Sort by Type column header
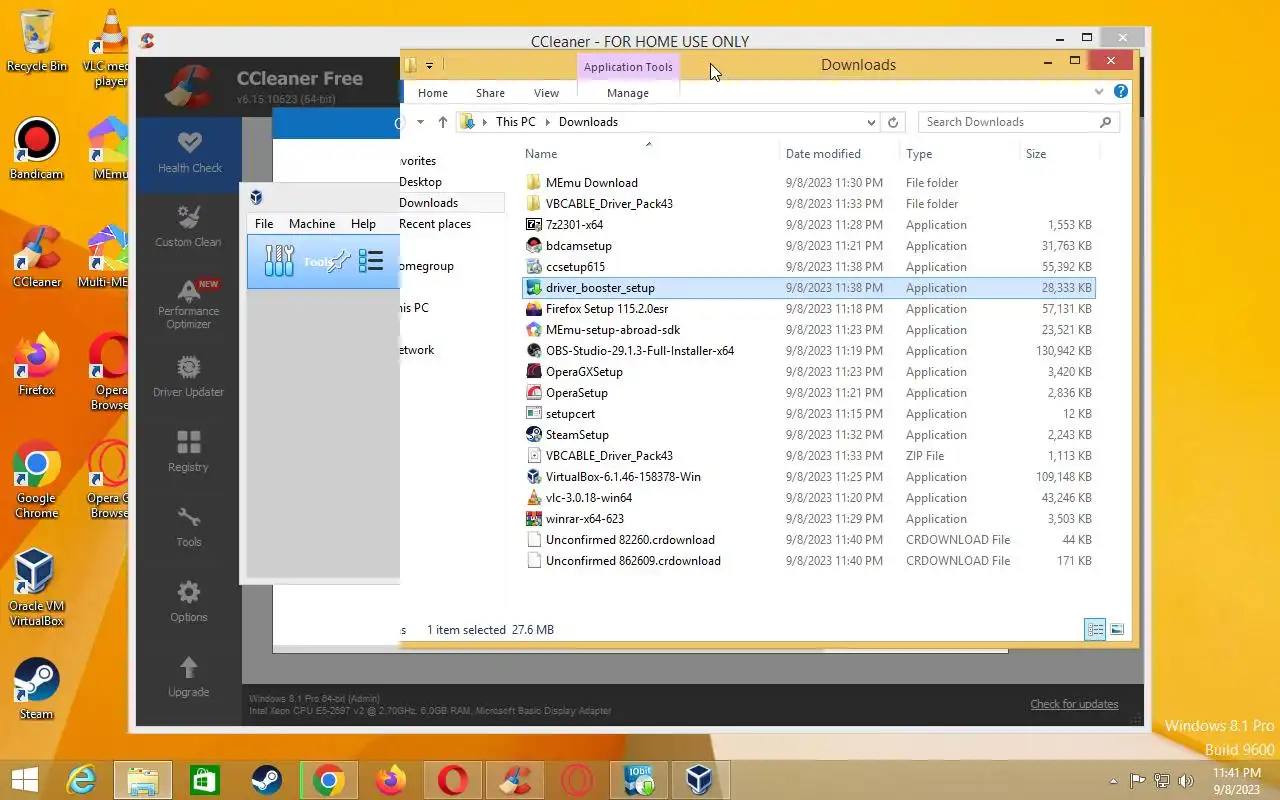 (x=919, y=154)
